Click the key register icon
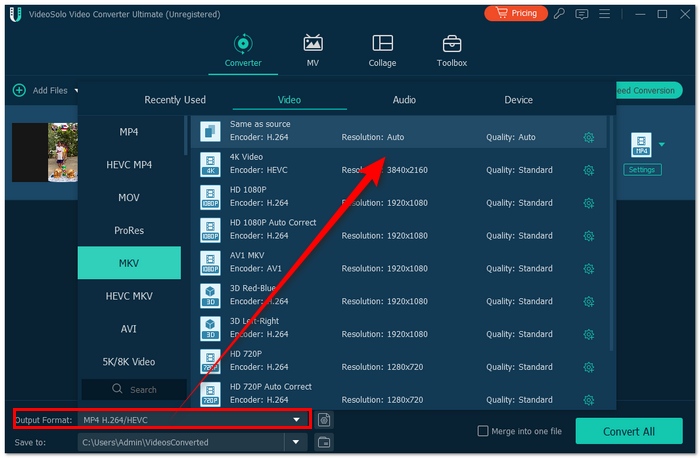The height and width of the screenshot is (458, 700). [x=559, y=14]
